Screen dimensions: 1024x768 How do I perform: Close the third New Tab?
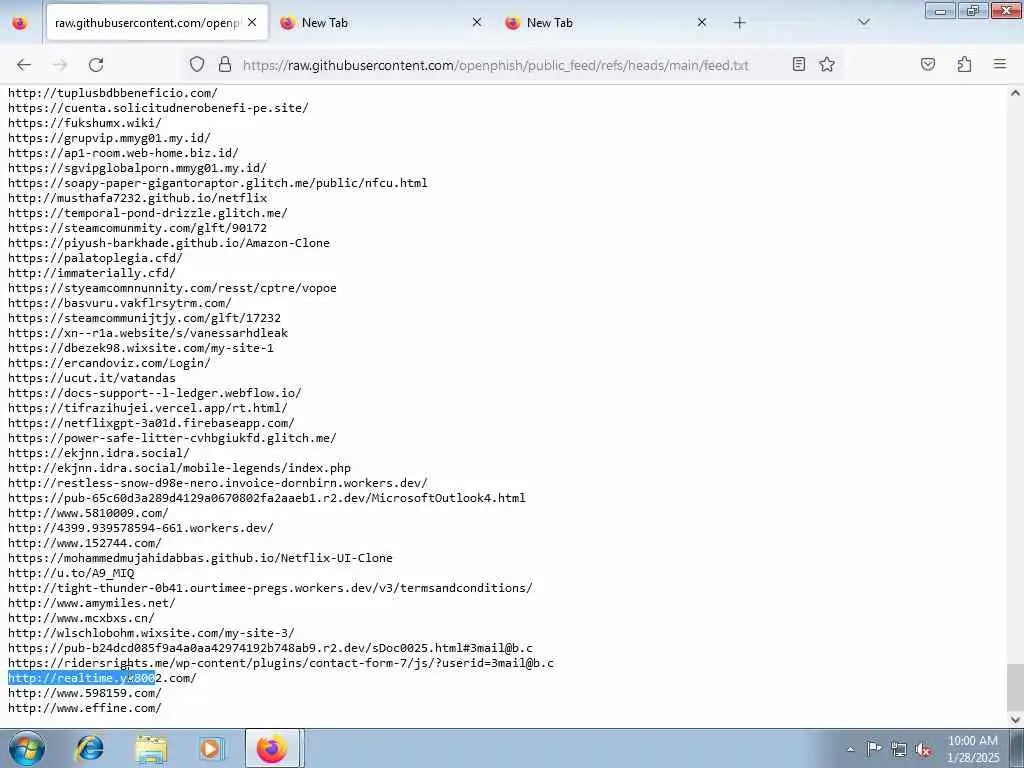pos(701,23)
